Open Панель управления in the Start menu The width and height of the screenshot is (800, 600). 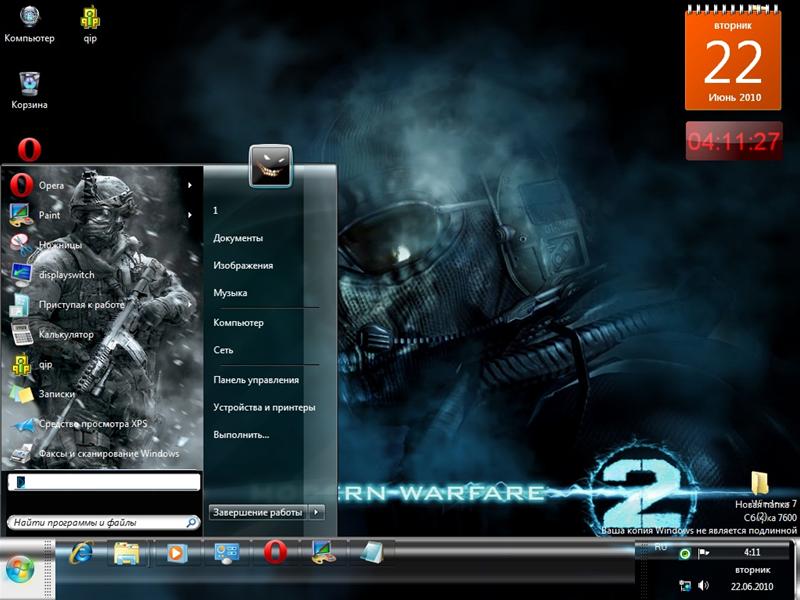(x=256, y=380)
